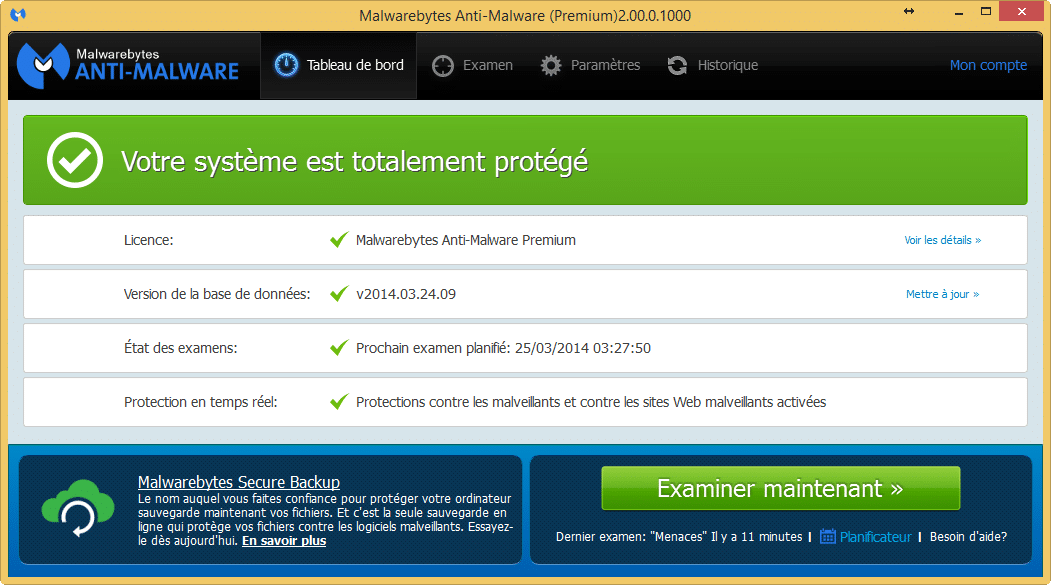Click 'Prochain examen planifié: 25/03/2014 03:27:50' text
Viewport: 1051px width, 585px height.
click(503, 348)
